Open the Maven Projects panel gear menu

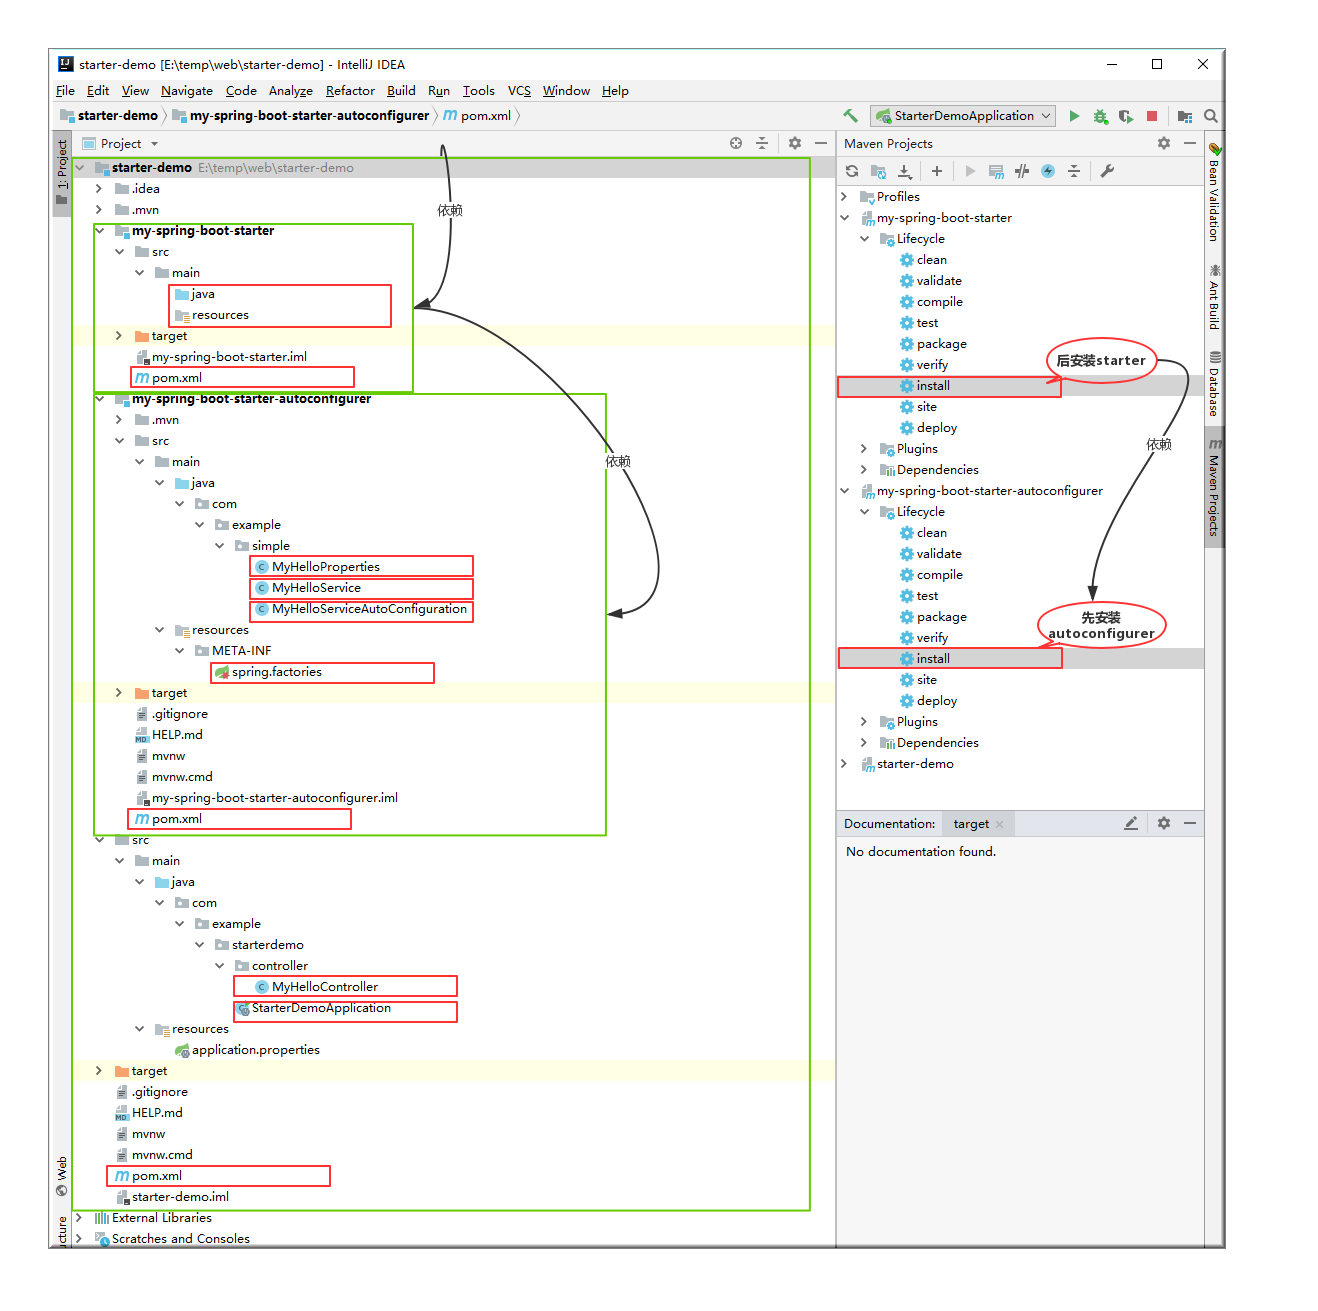[x=1164, y=143]
